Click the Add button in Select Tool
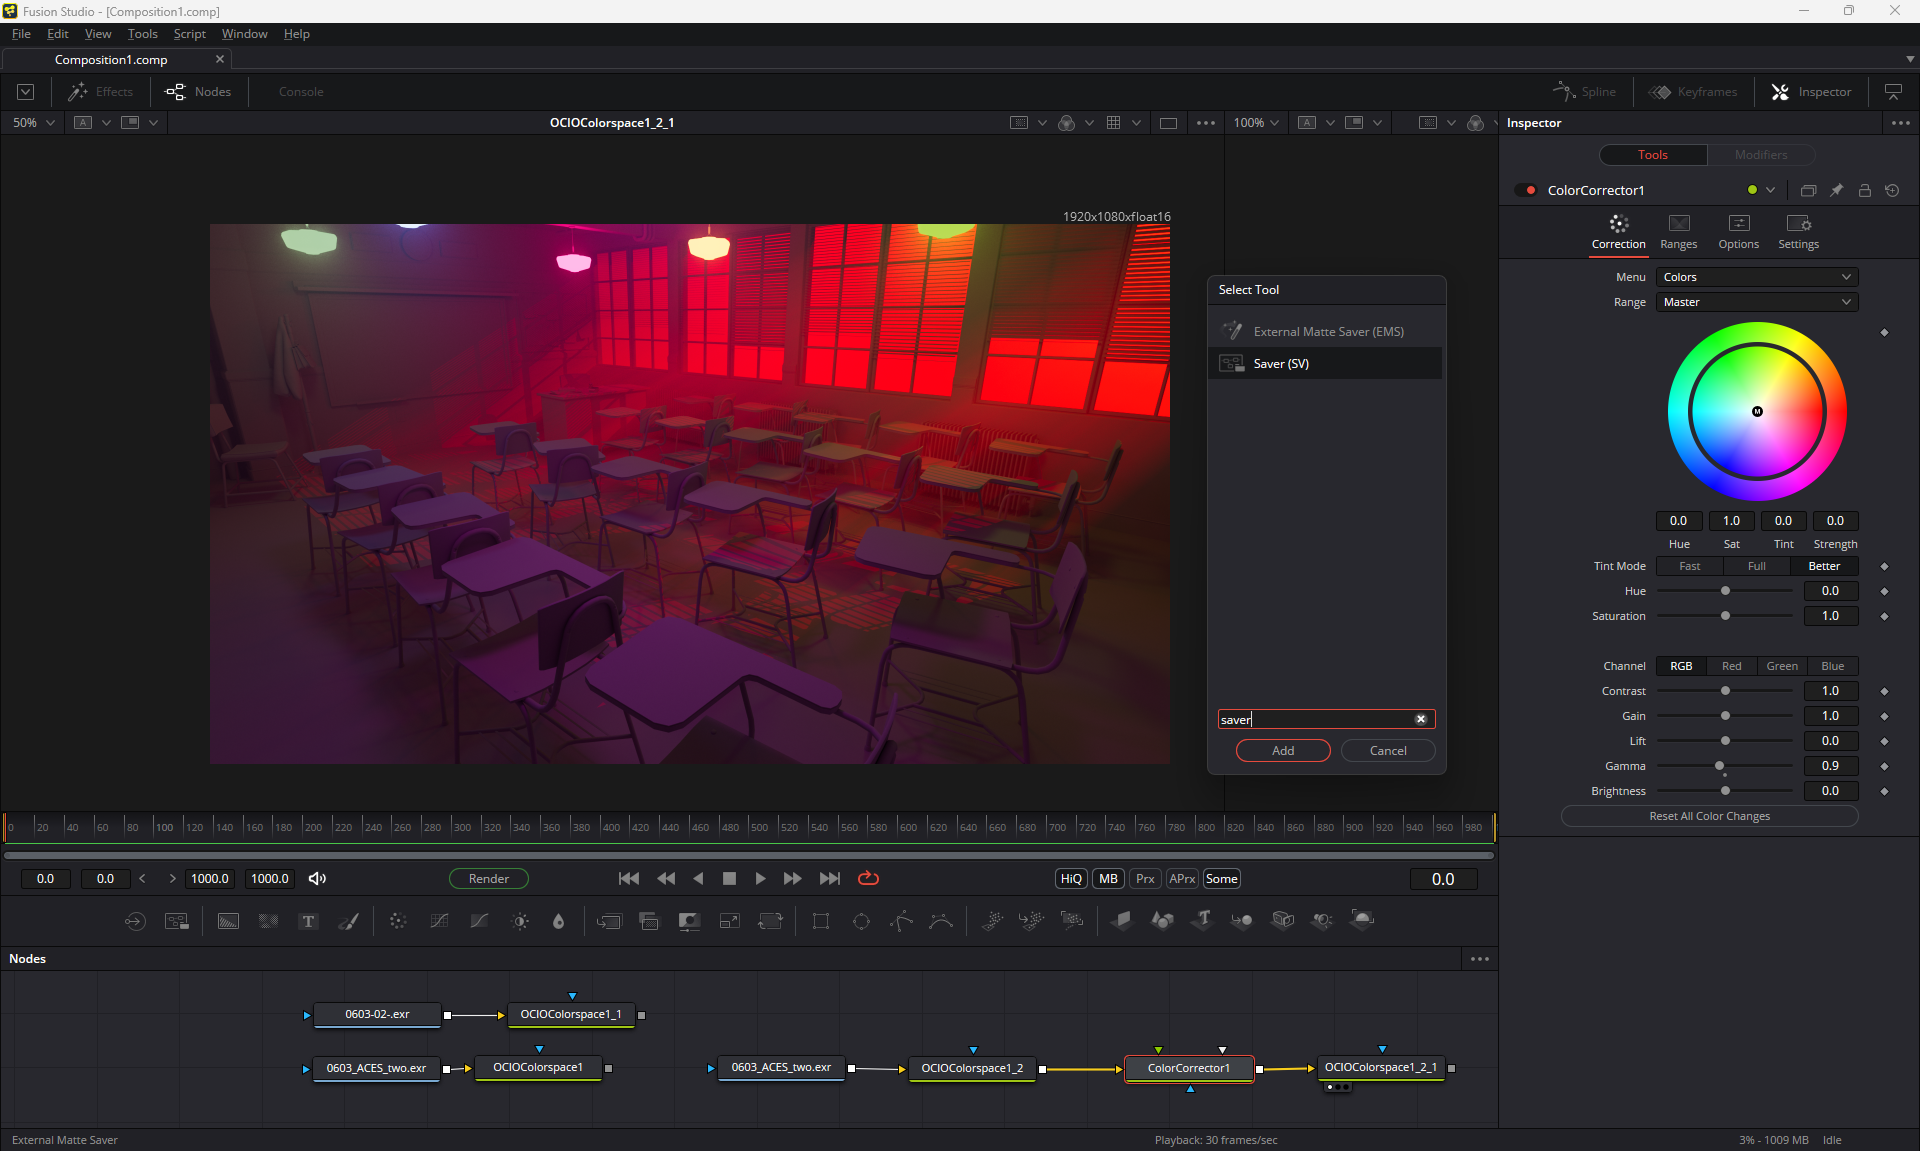This screenshot has width=1920, height=1151. 1282,750
